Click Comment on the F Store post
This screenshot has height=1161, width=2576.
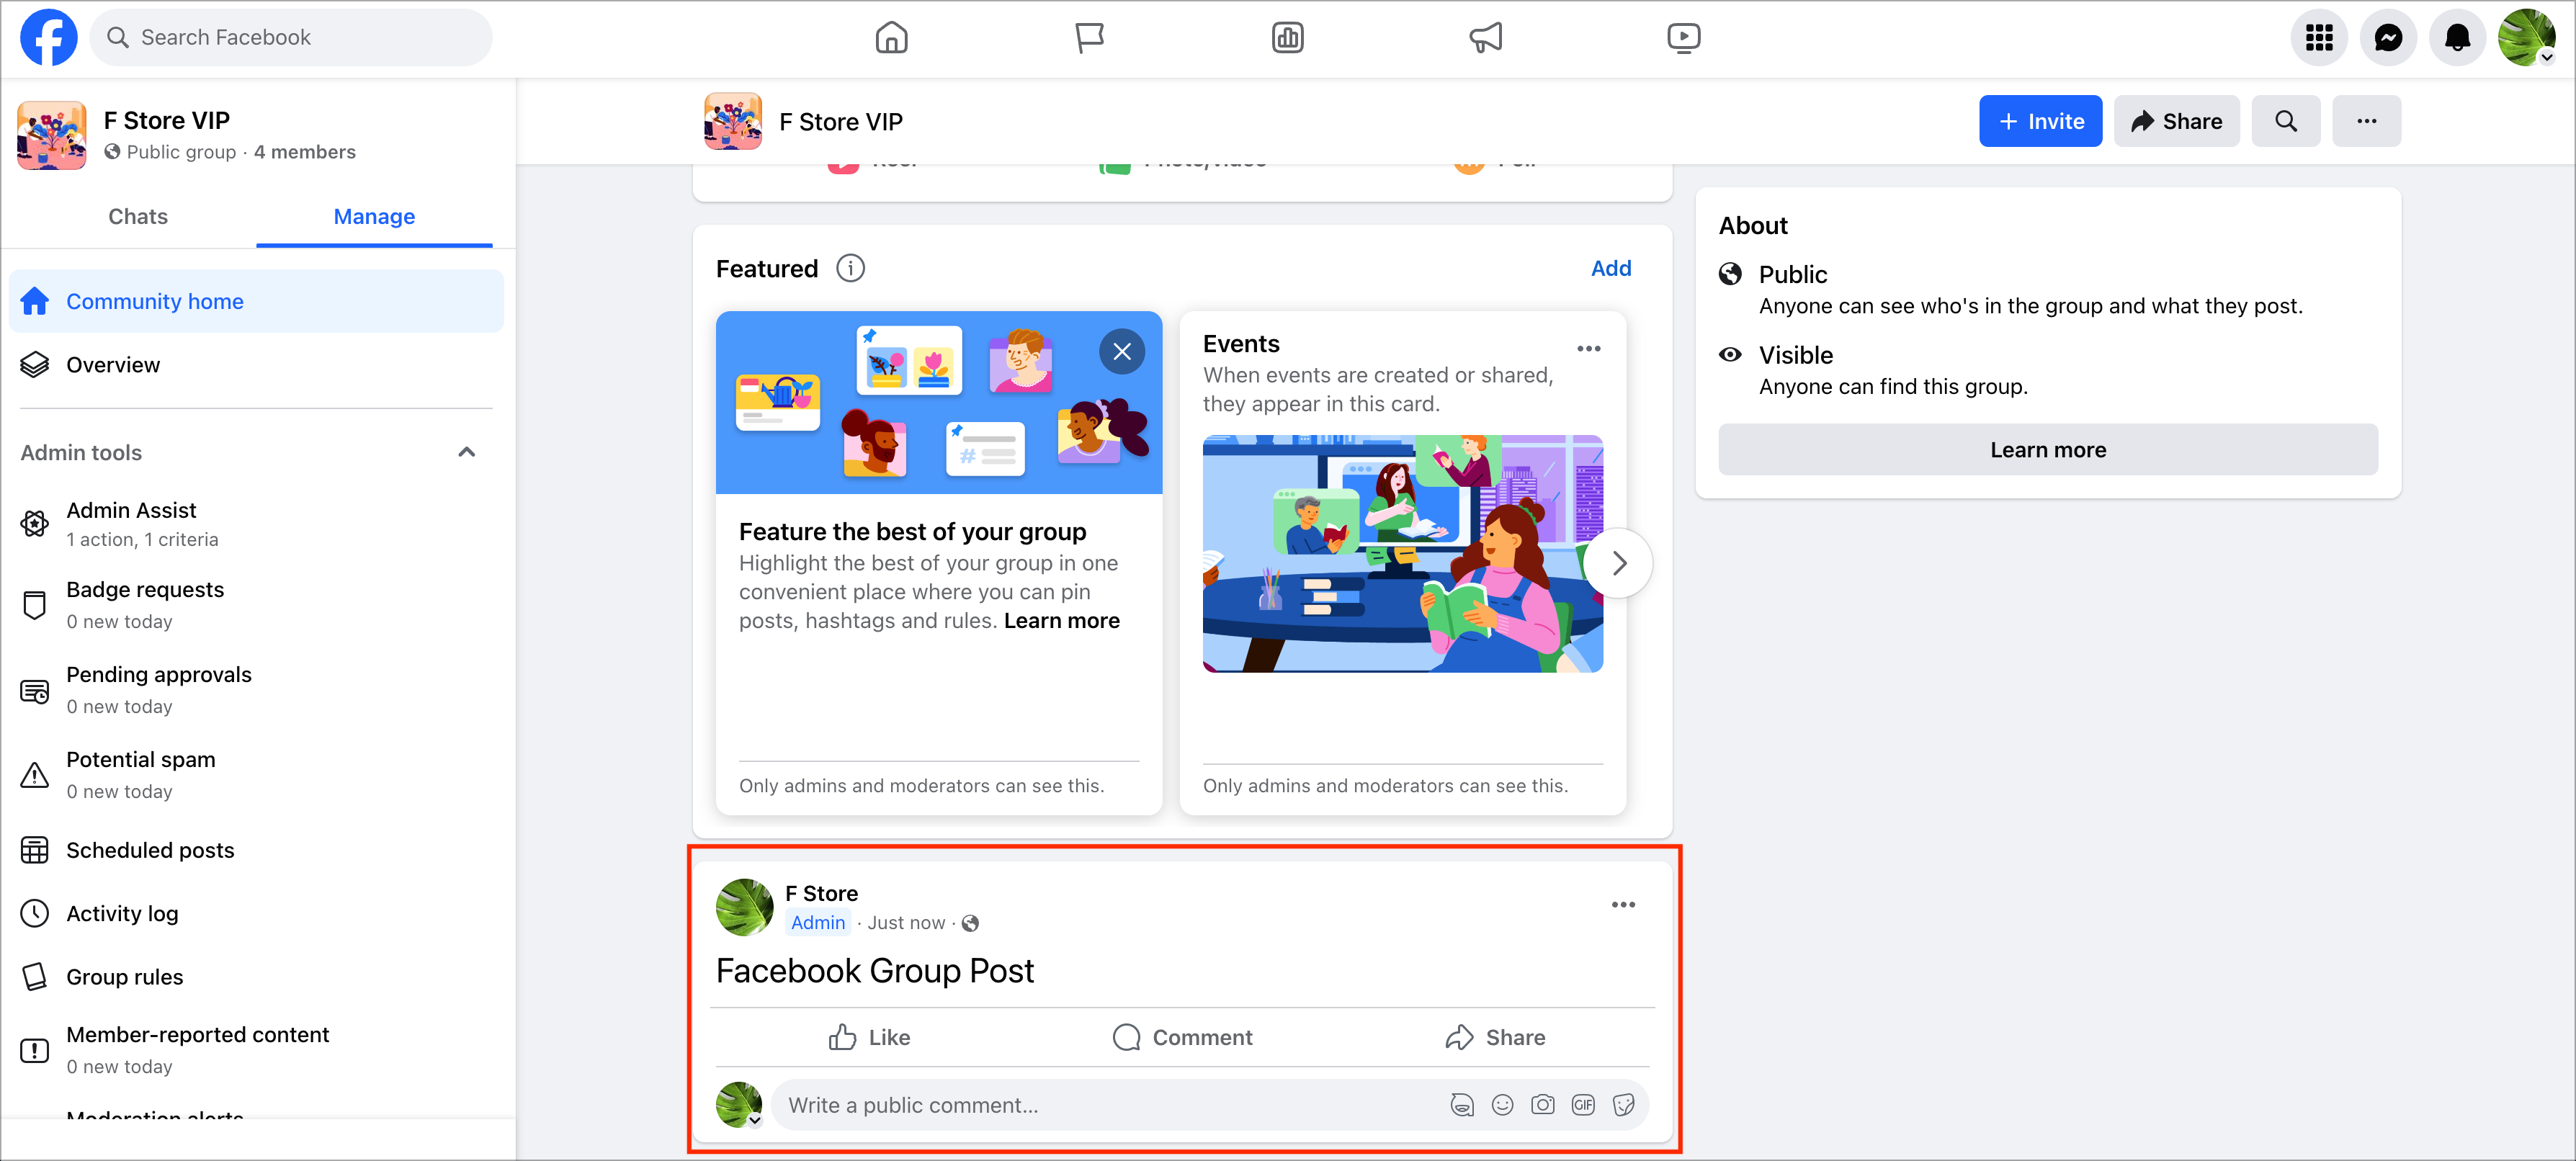tap(1182, 1037)
